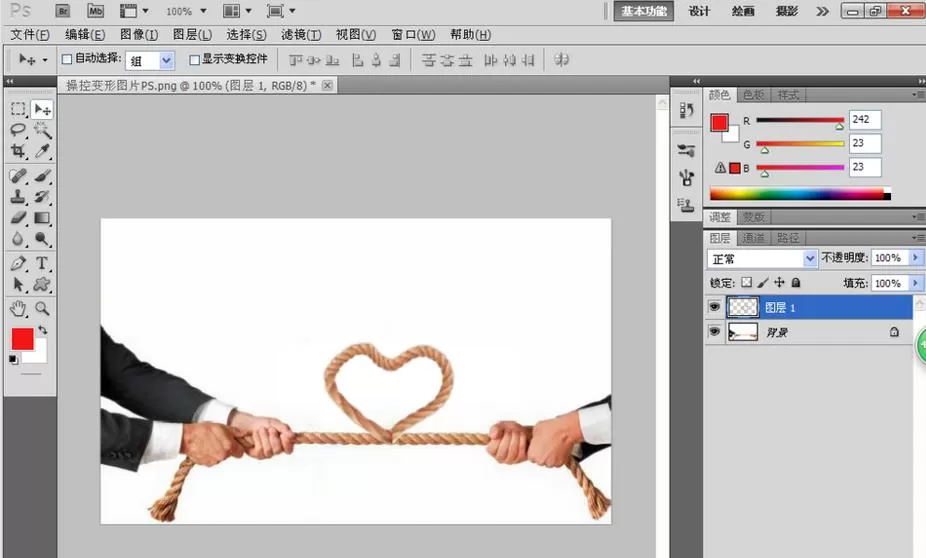The image size is (926, 558).
Task: Switch to the 设计 workspace
Action: [x=699, y=11]
